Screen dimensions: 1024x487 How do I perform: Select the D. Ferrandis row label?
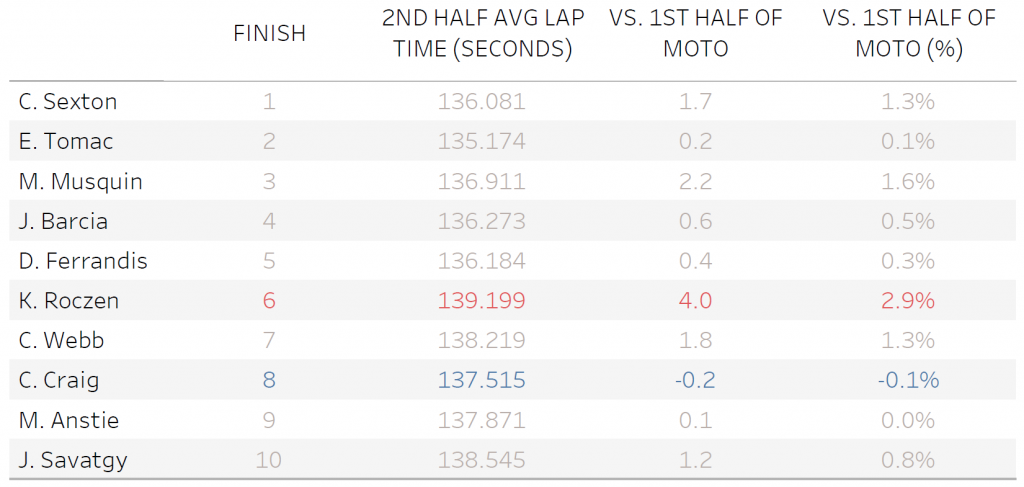coord(83,261)
